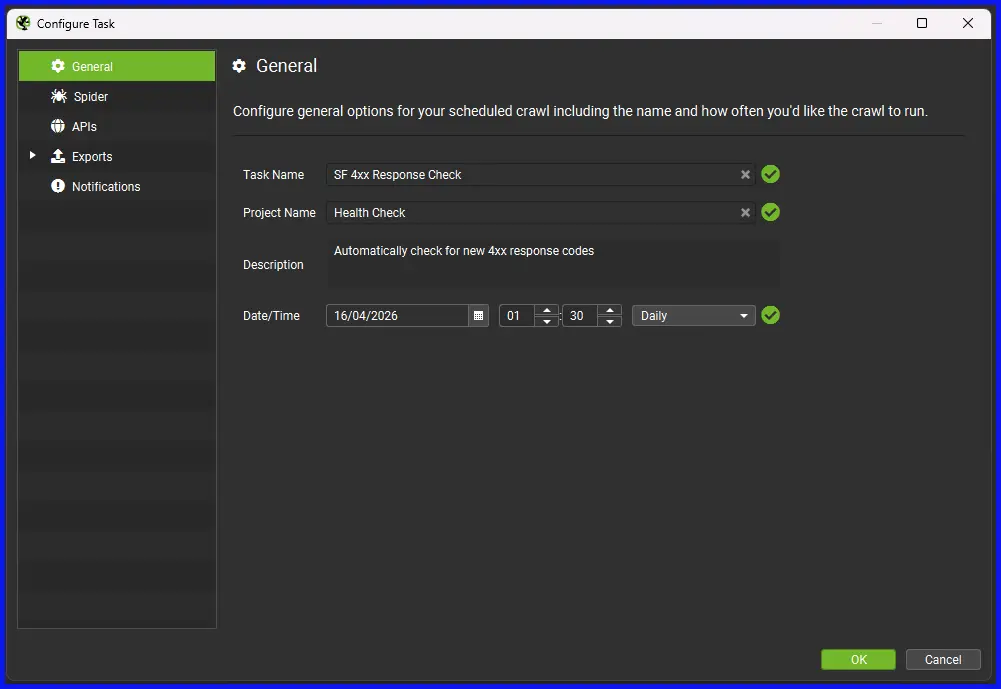Viewport: 1001px width, 689px height.
Task: Open the Notifications settings section
Action: click(x=117, y=186)
